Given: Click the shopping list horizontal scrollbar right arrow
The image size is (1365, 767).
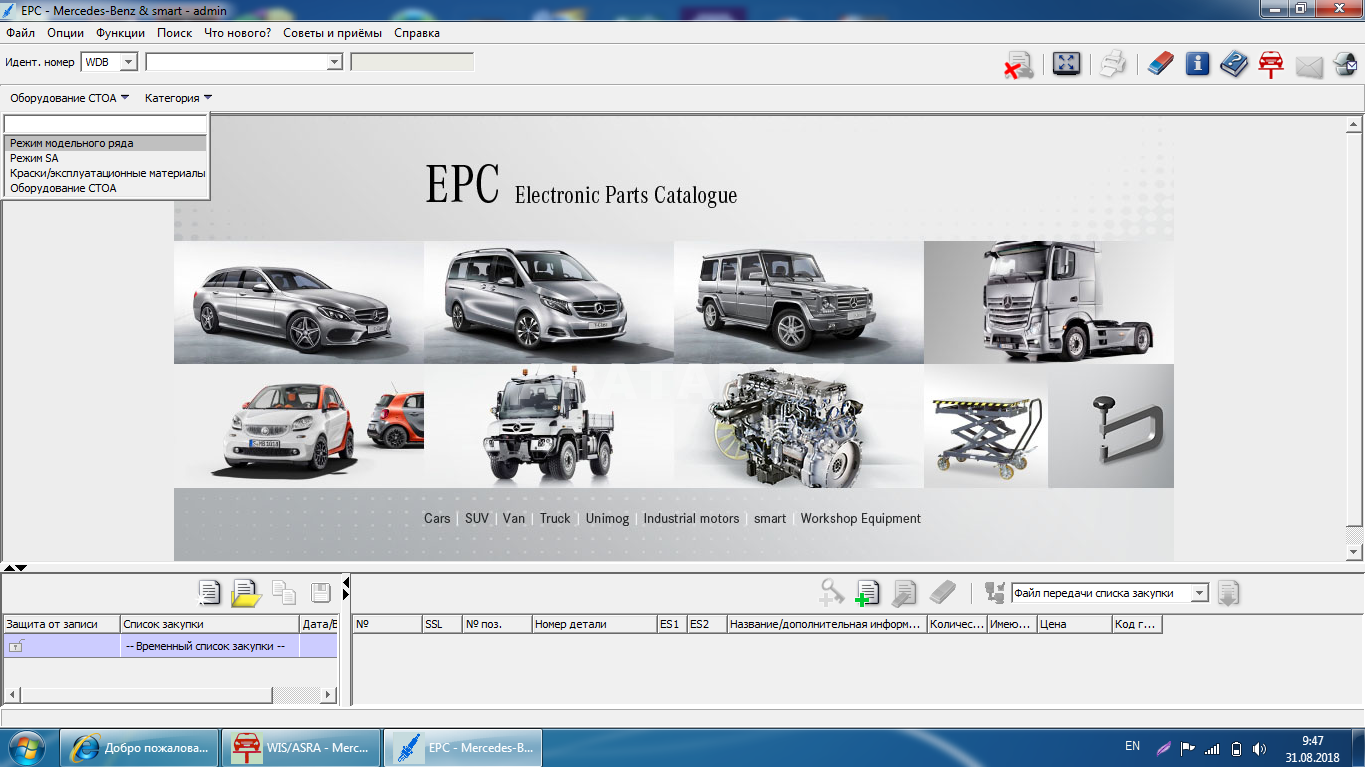Looking at the screenshot, I should coord(329,695).
